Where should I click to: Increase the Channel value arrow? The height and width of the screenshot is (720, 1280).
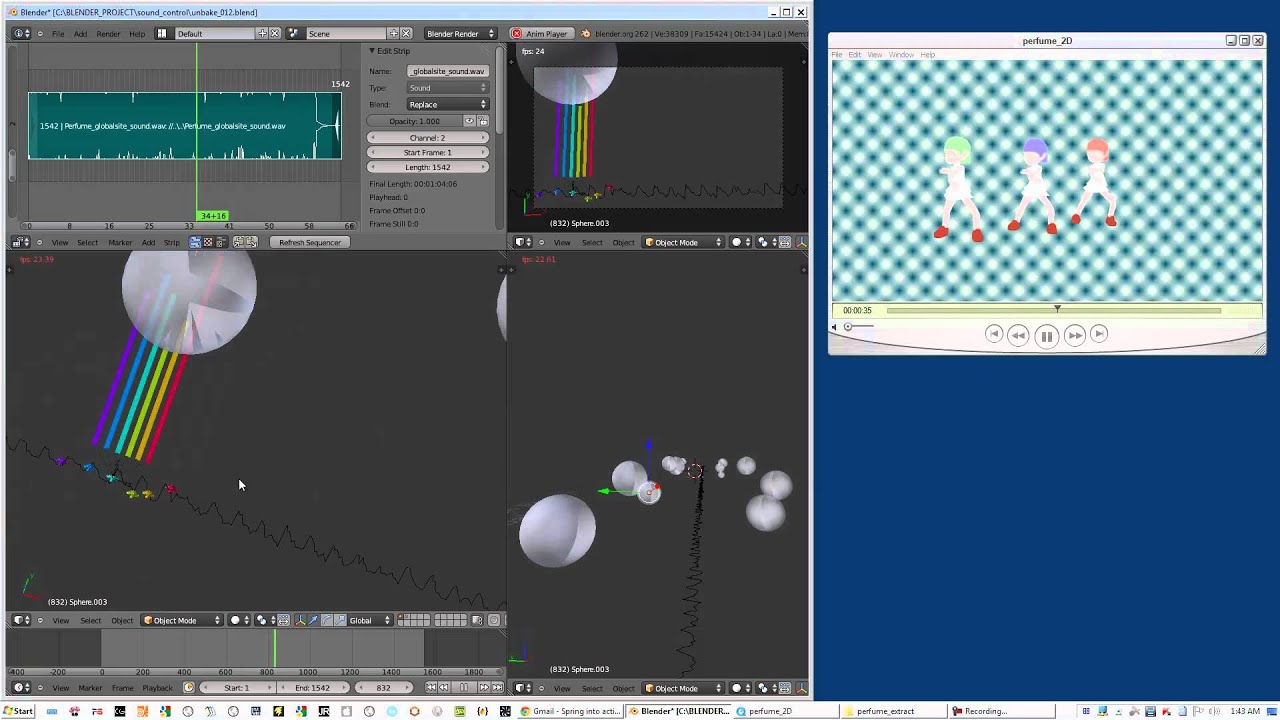coord(484,137)
